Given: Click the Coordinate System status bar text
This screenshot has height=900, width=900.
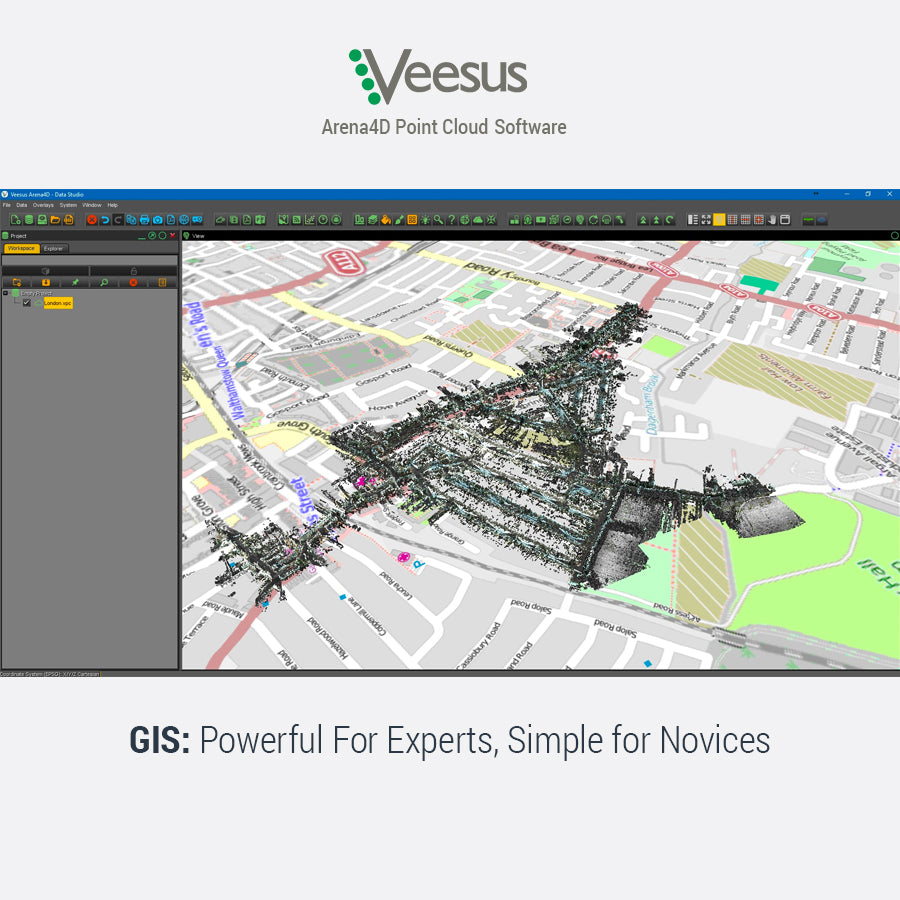Looking at the screenshot, I should (x=50, y=674).
